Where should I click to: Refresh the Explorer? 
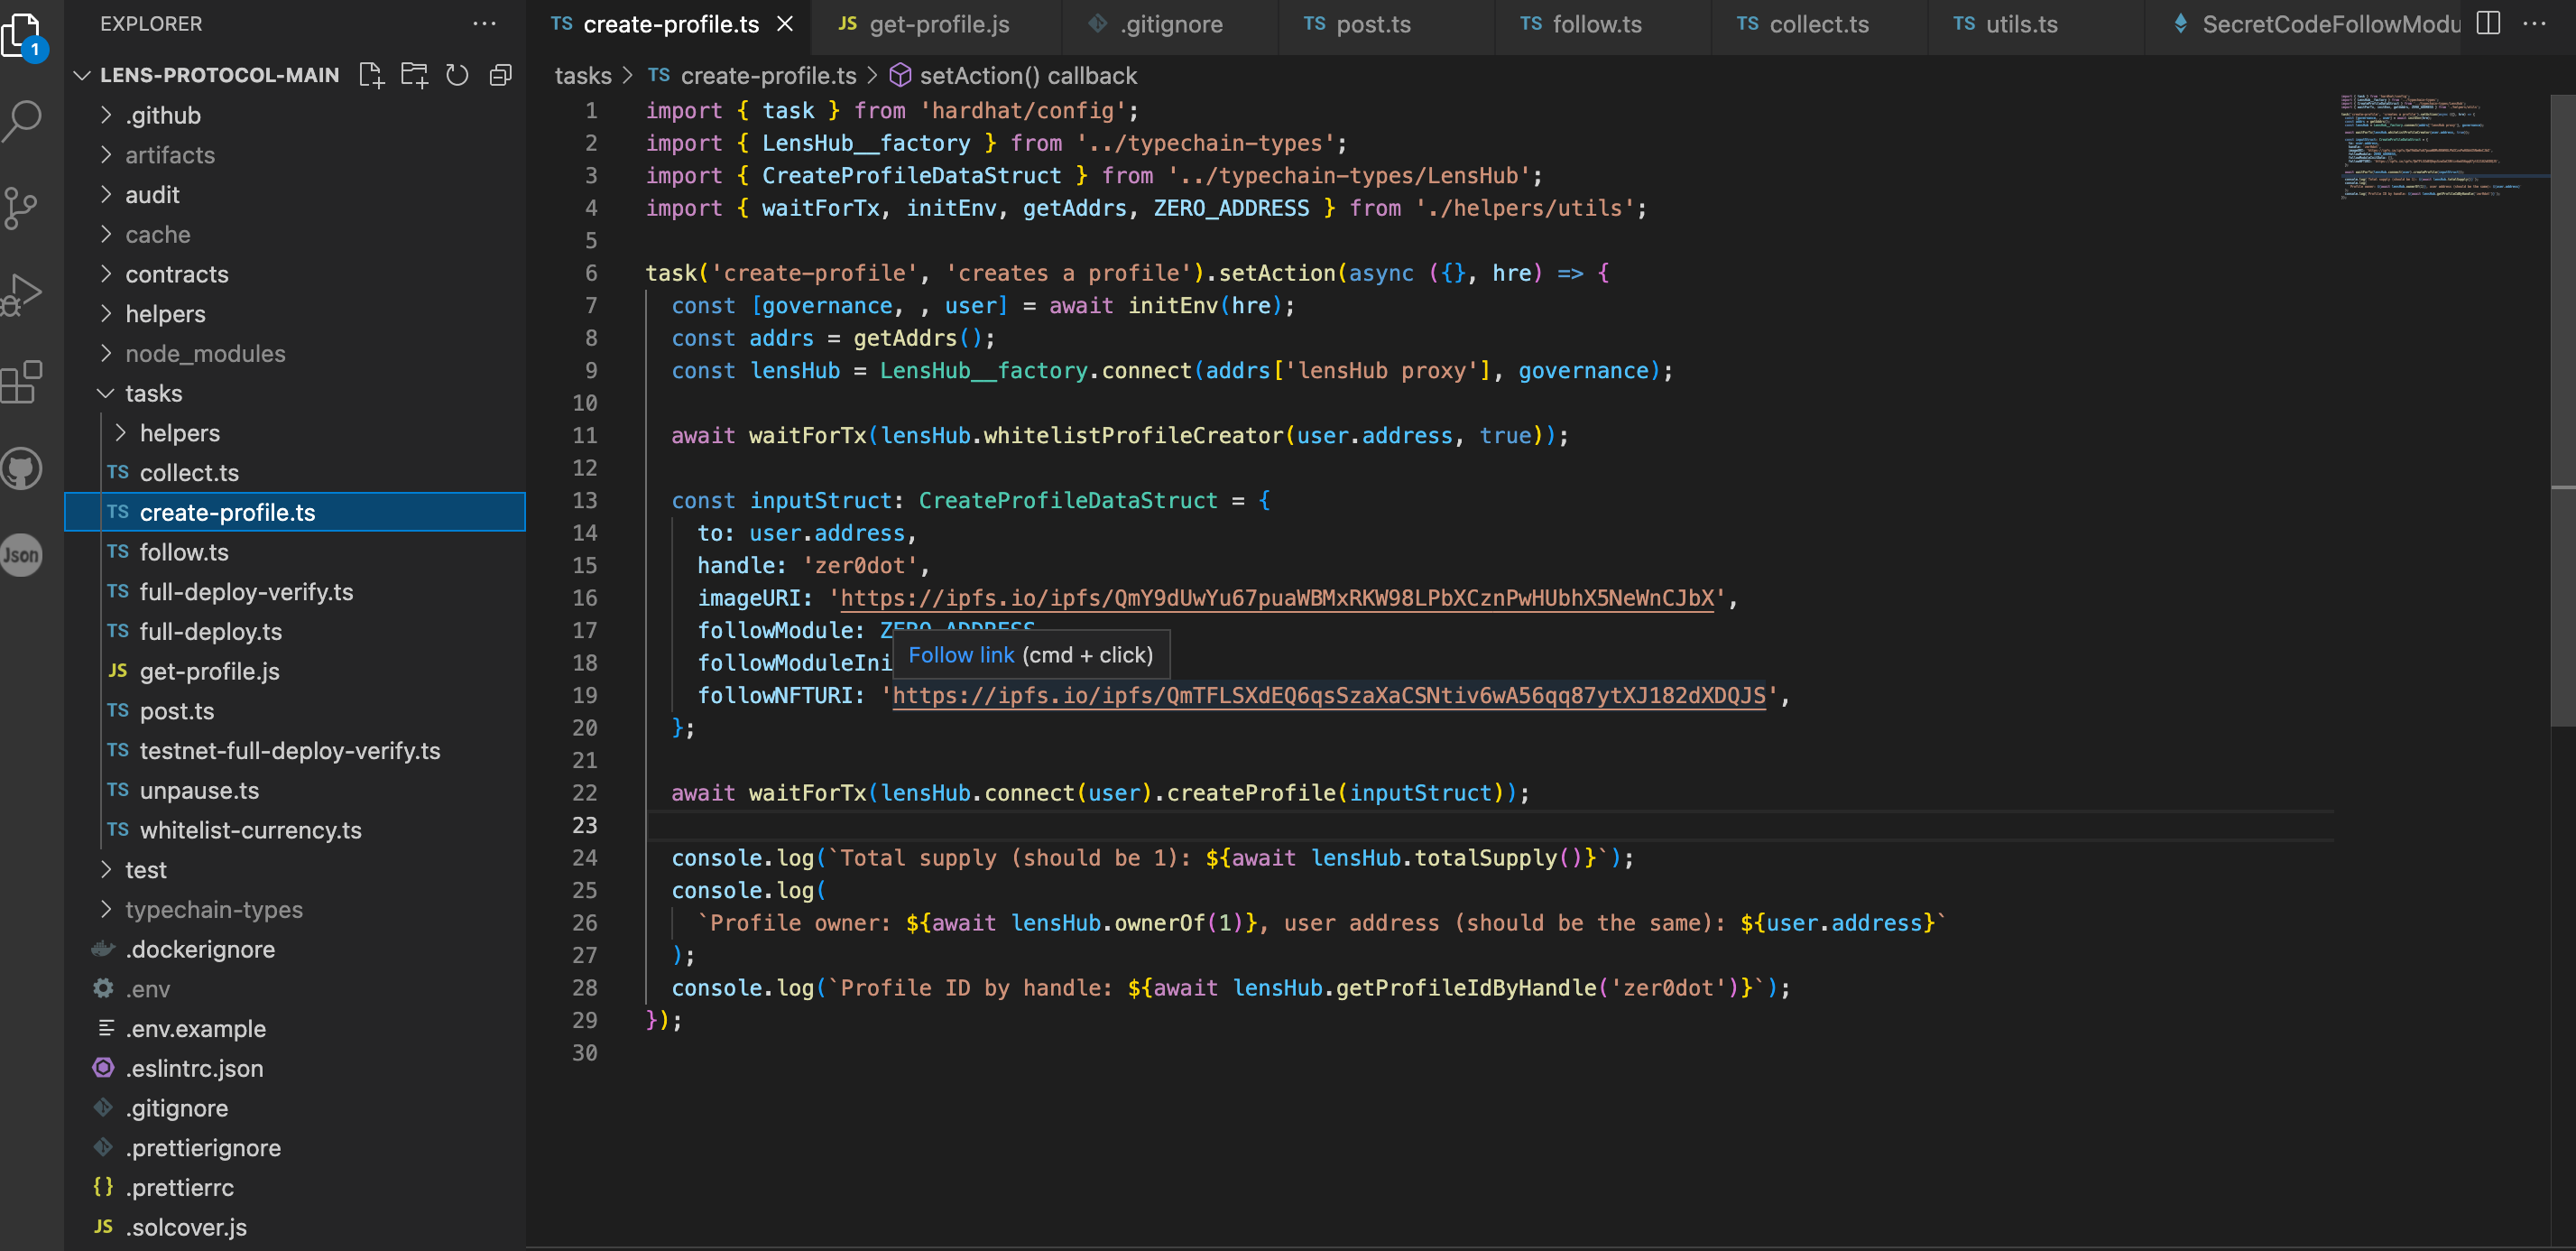click(x=457, y=74)
